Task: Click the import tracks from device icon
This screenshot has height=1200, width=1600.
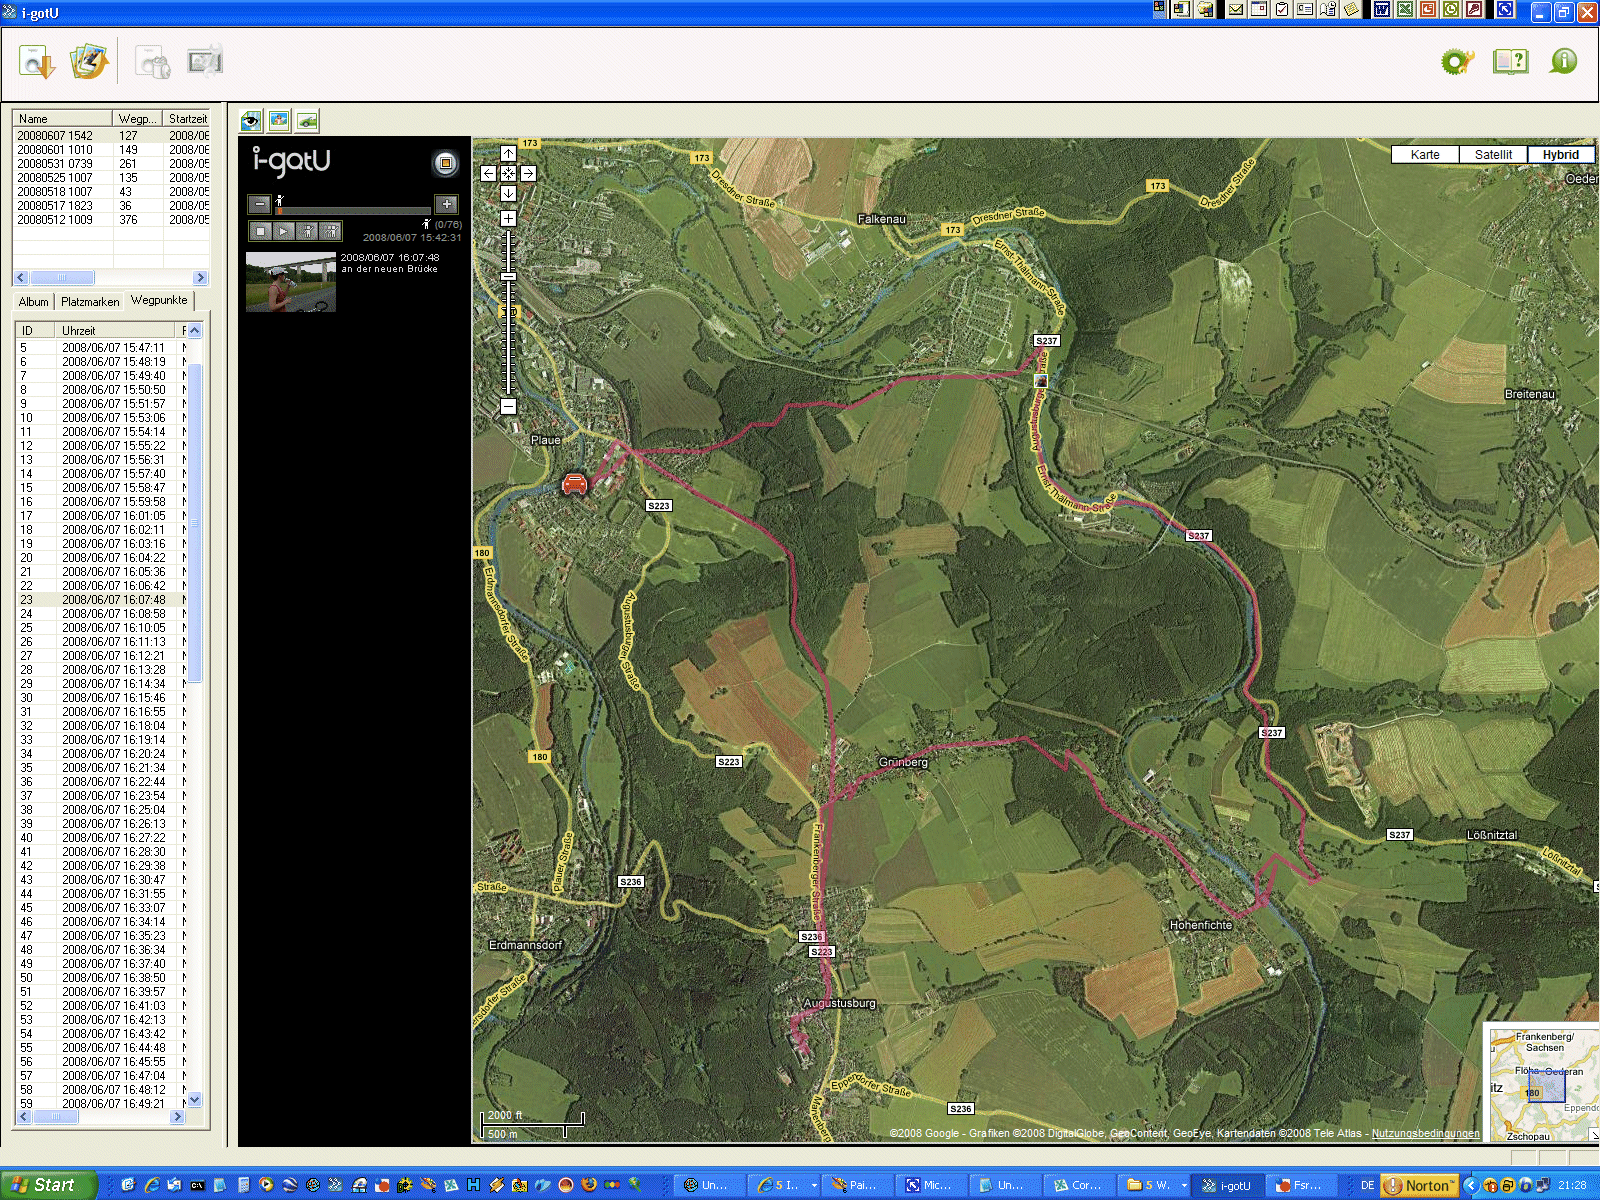Action: [37, 62]
